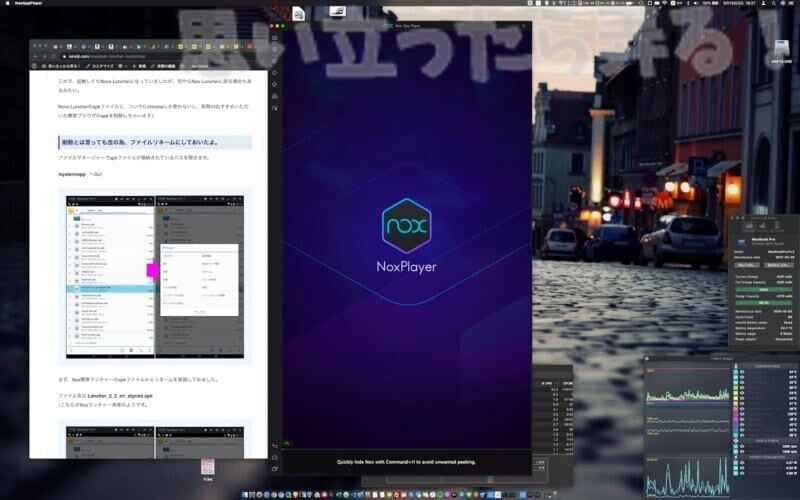Open the Apple menu
This screenshot has height=500, width=800.
(x=7, y=3)
